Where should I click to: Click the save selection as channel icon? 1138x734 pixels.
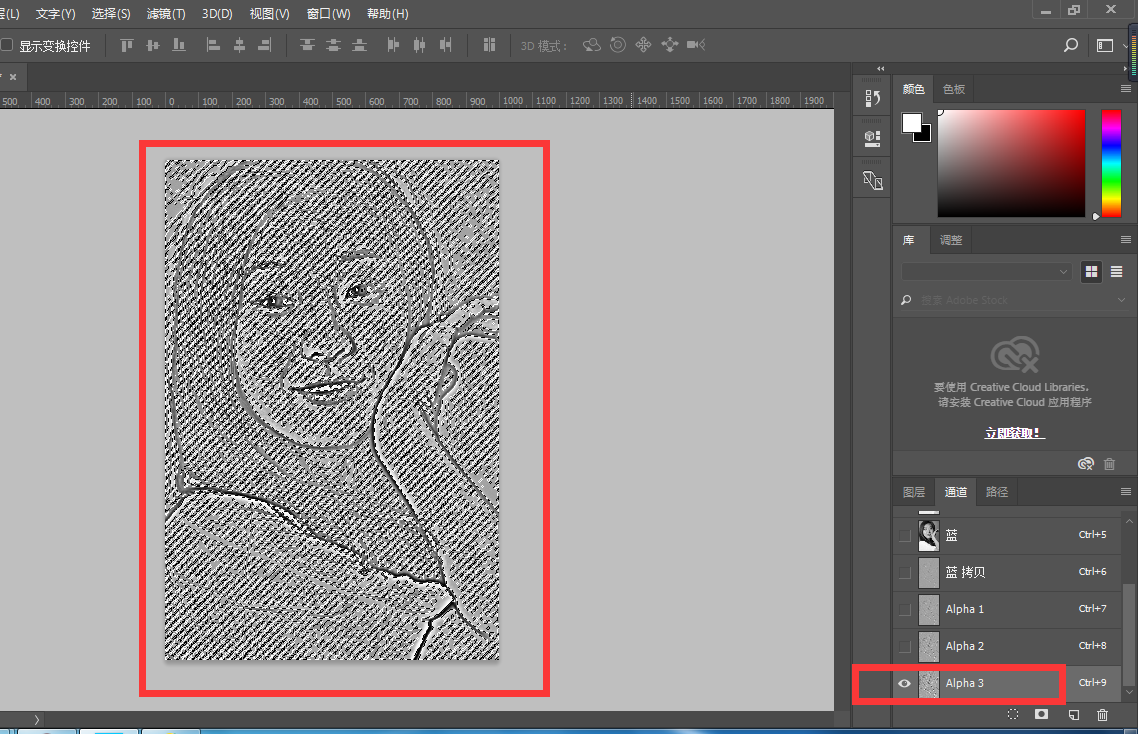[x=1042, y=714]
